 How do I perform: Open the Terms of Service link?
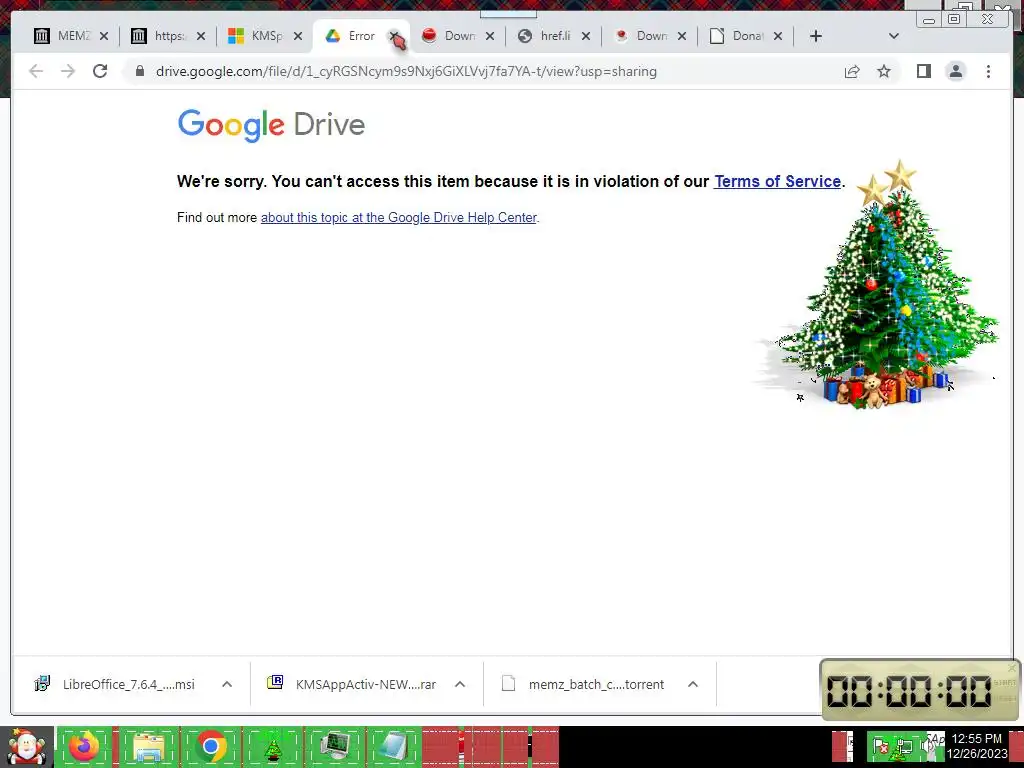777,182
